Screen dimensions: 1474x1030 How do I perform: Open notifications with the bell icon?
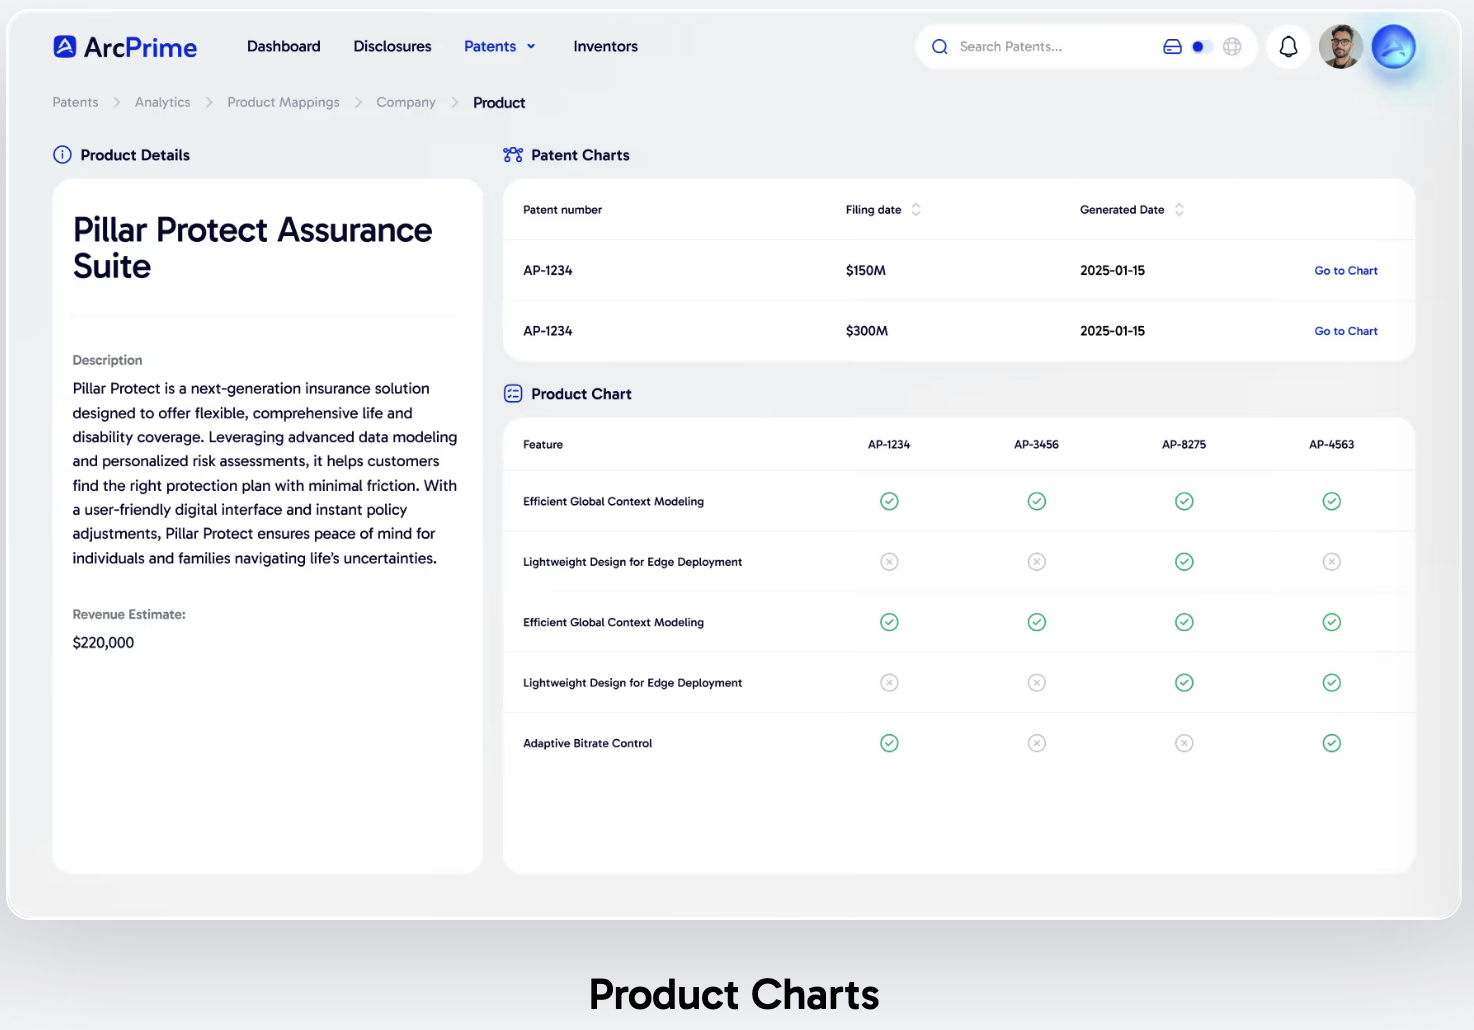click(1288, 47)
